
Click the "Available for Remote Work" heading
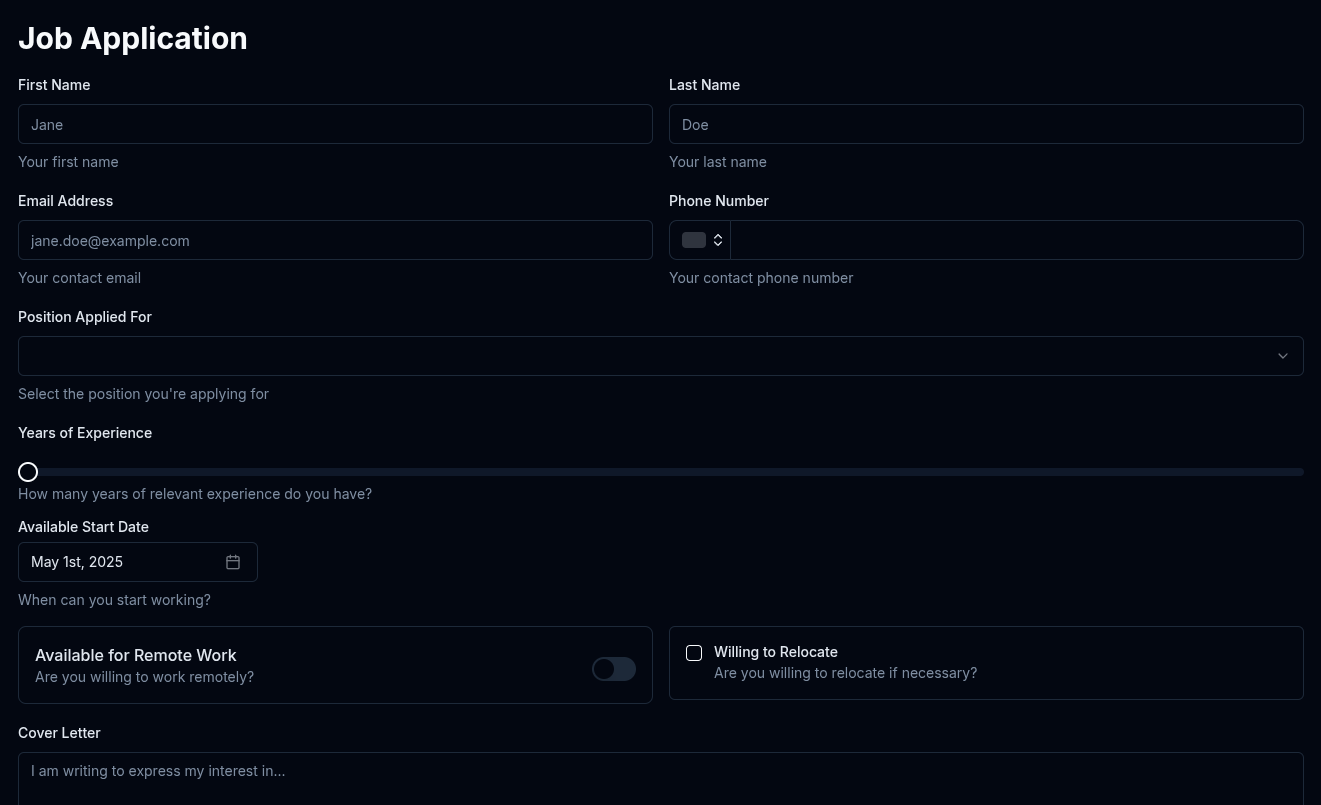136,655
